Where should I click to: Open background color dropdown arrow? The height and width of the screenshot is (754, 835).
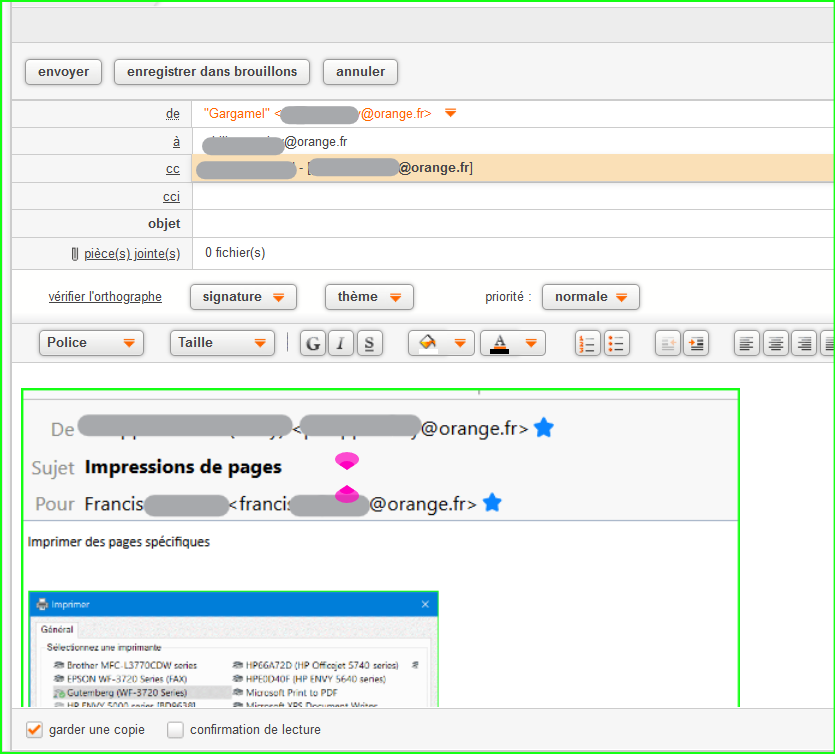click(461, 343)
